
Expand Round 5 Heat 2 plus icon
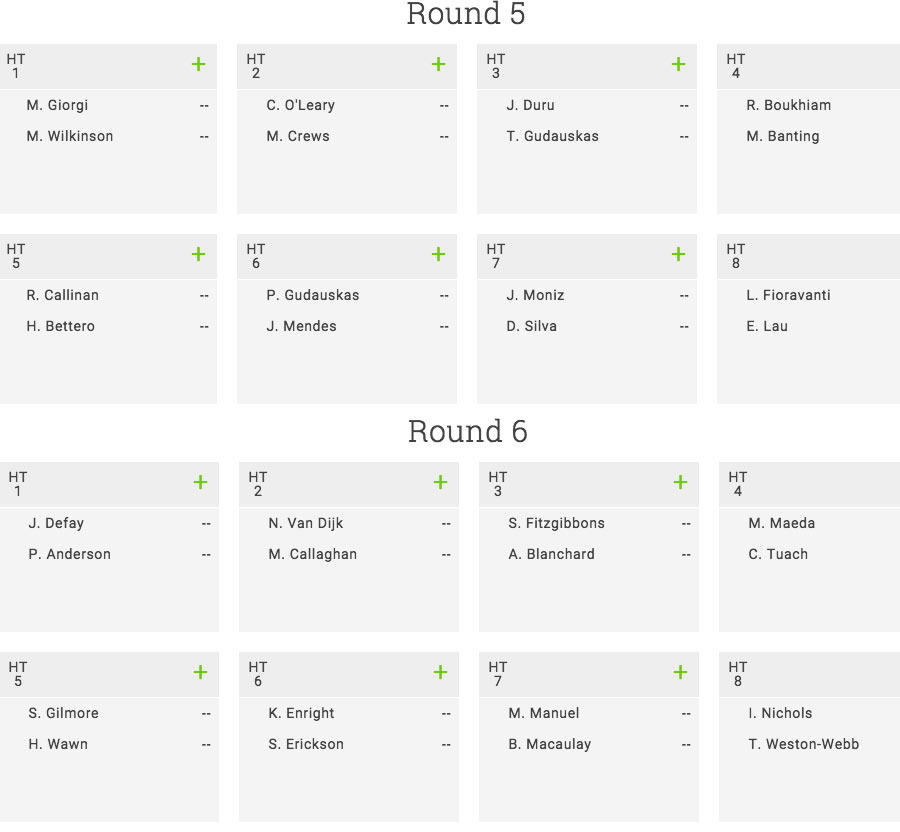pos(439,64)
